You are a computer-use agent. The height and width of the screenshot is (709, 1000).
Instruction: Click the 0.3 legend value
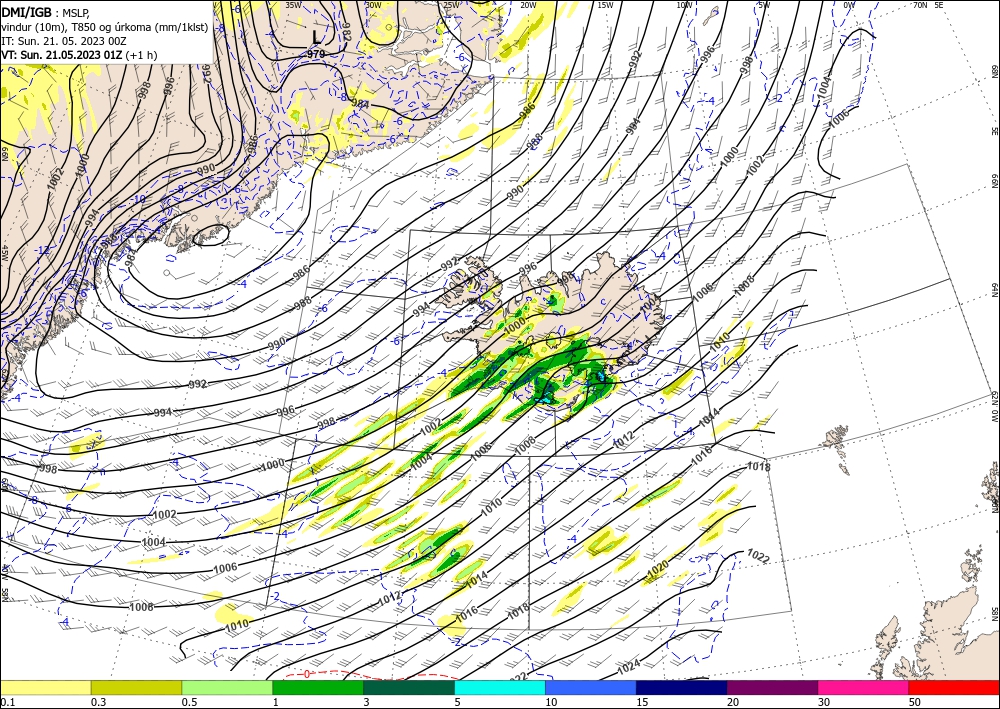tap(98, 702)
